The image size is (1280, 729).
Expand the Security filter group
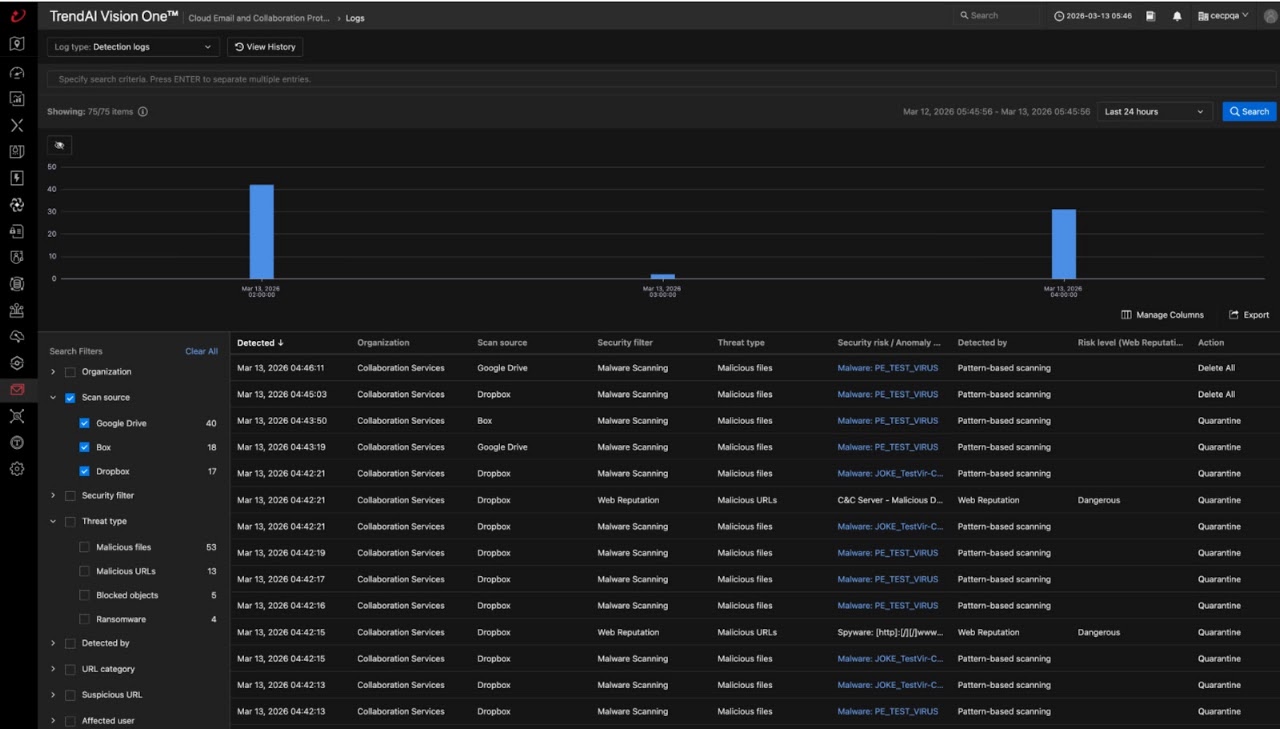point(53,495)
